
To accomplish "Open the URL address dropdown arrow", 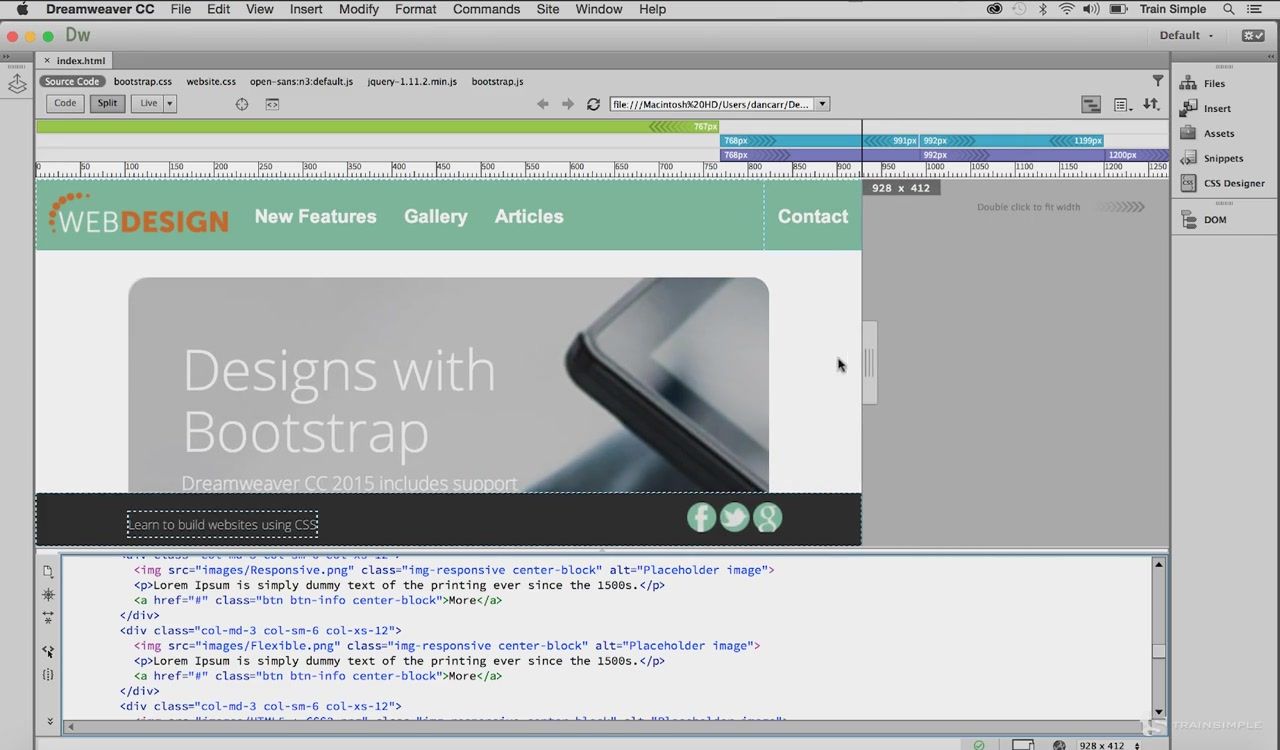I will point(822,104).
